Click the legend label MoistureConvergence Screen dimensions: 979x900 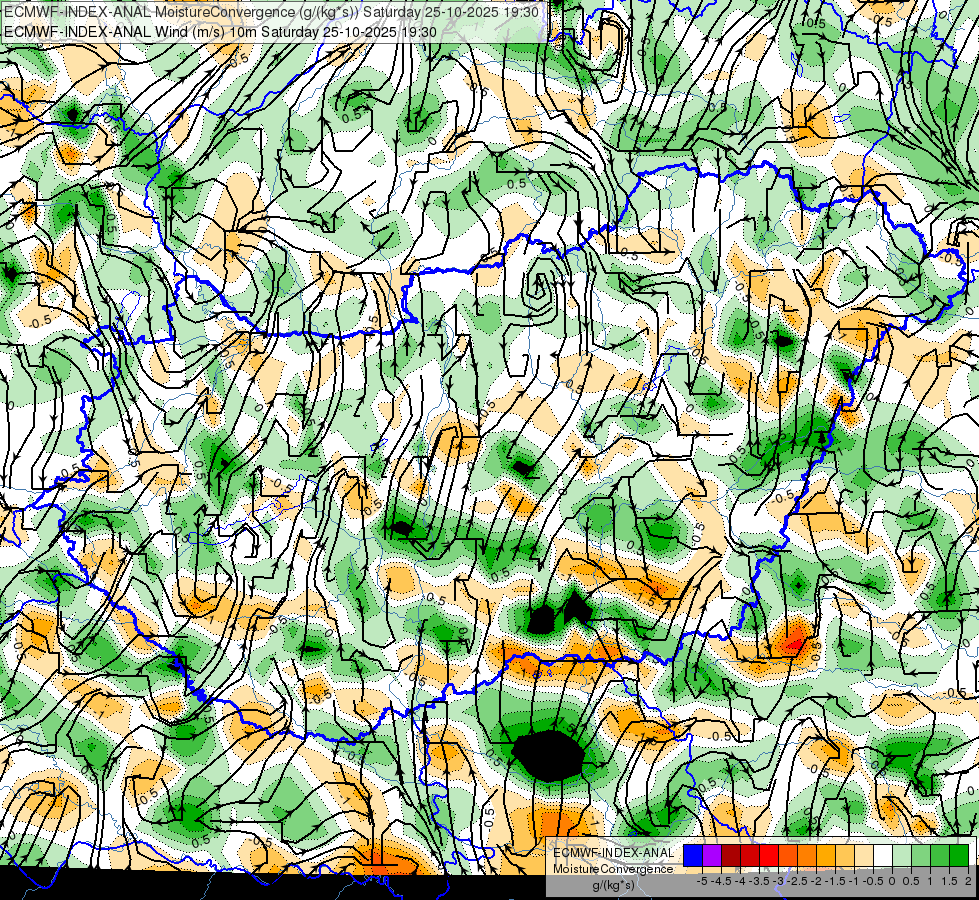tap(613, 869)
